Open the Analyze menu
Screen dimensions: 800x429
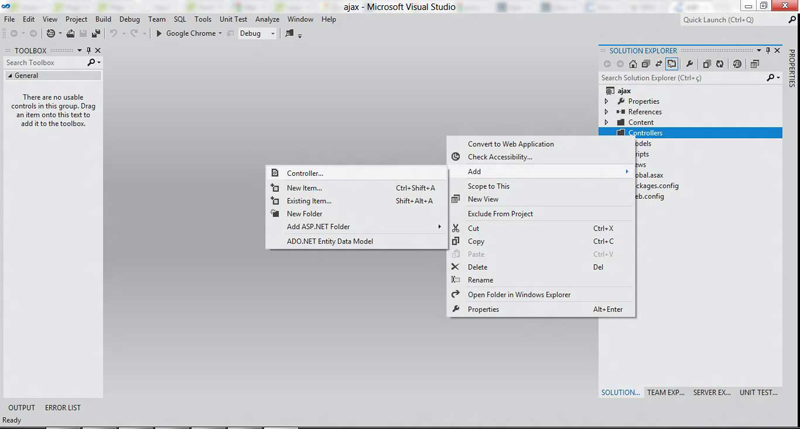267,19
